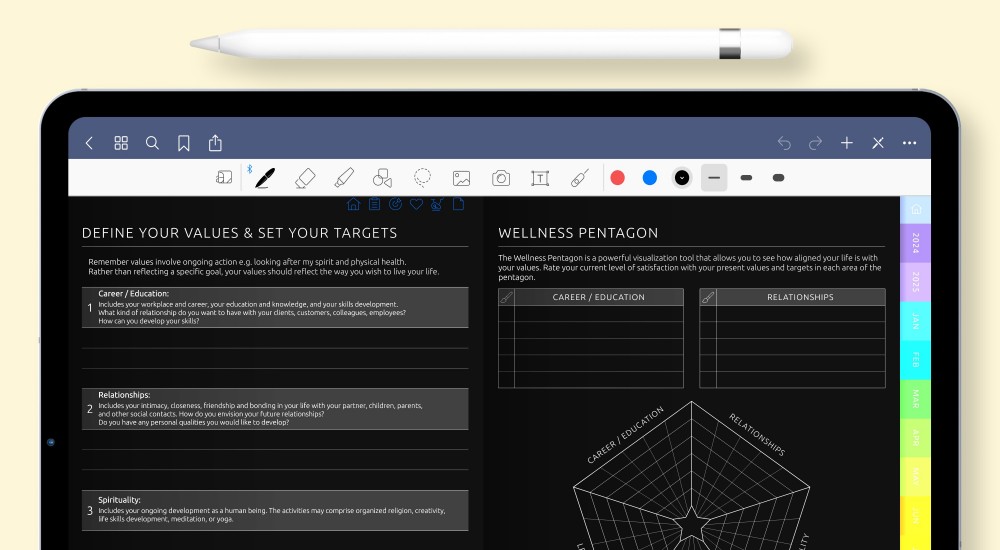Open the search magnifier
1000x550 pixels.
pos(152,143)
